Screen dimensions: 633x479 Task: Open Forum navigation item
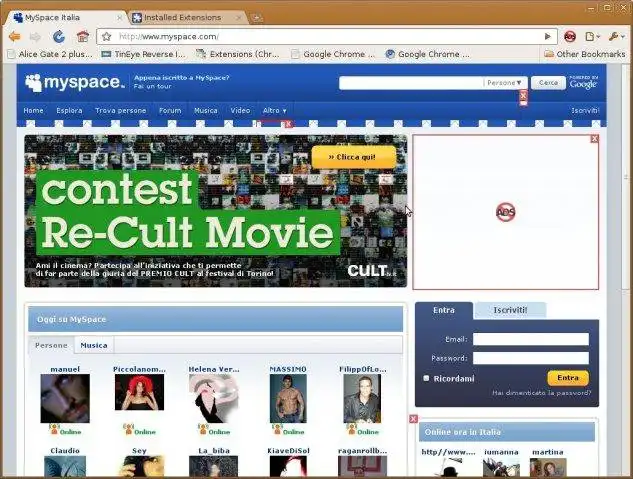coord(170,111)
